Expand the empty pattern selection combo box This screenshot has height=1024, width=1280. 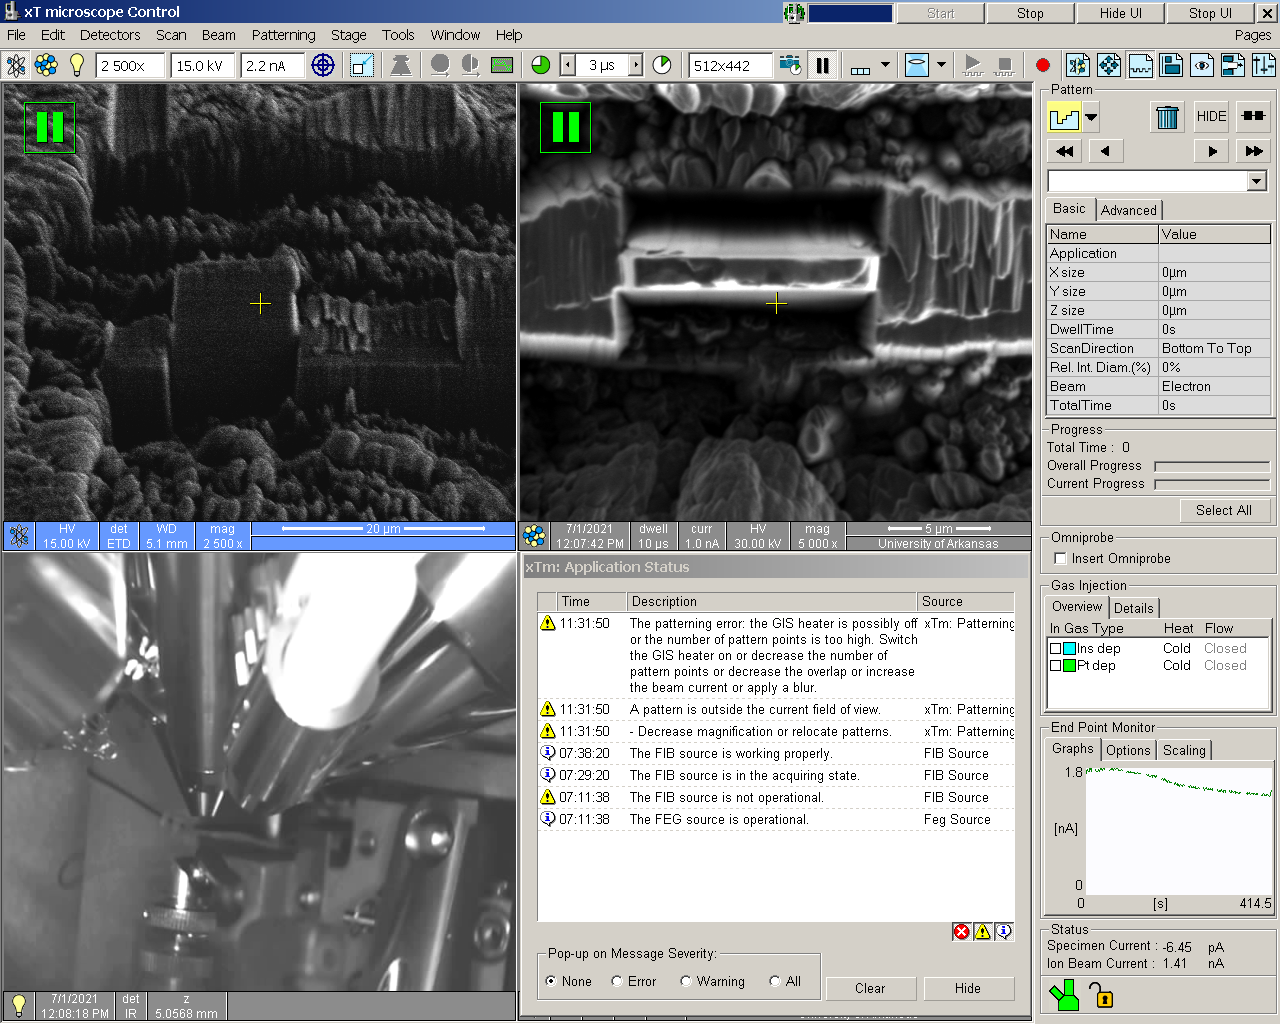click(1256, 181)
